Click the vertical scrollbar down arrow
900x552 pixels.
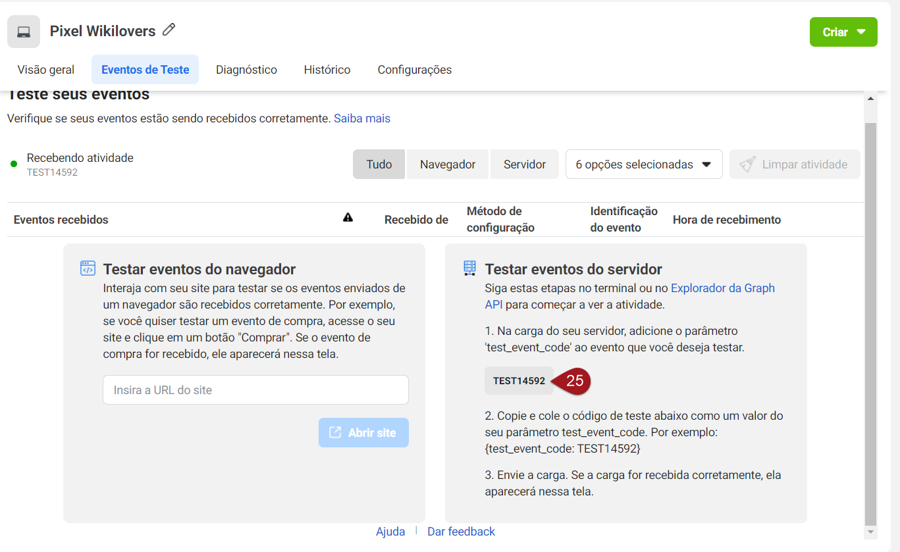[x=870, y=532]
